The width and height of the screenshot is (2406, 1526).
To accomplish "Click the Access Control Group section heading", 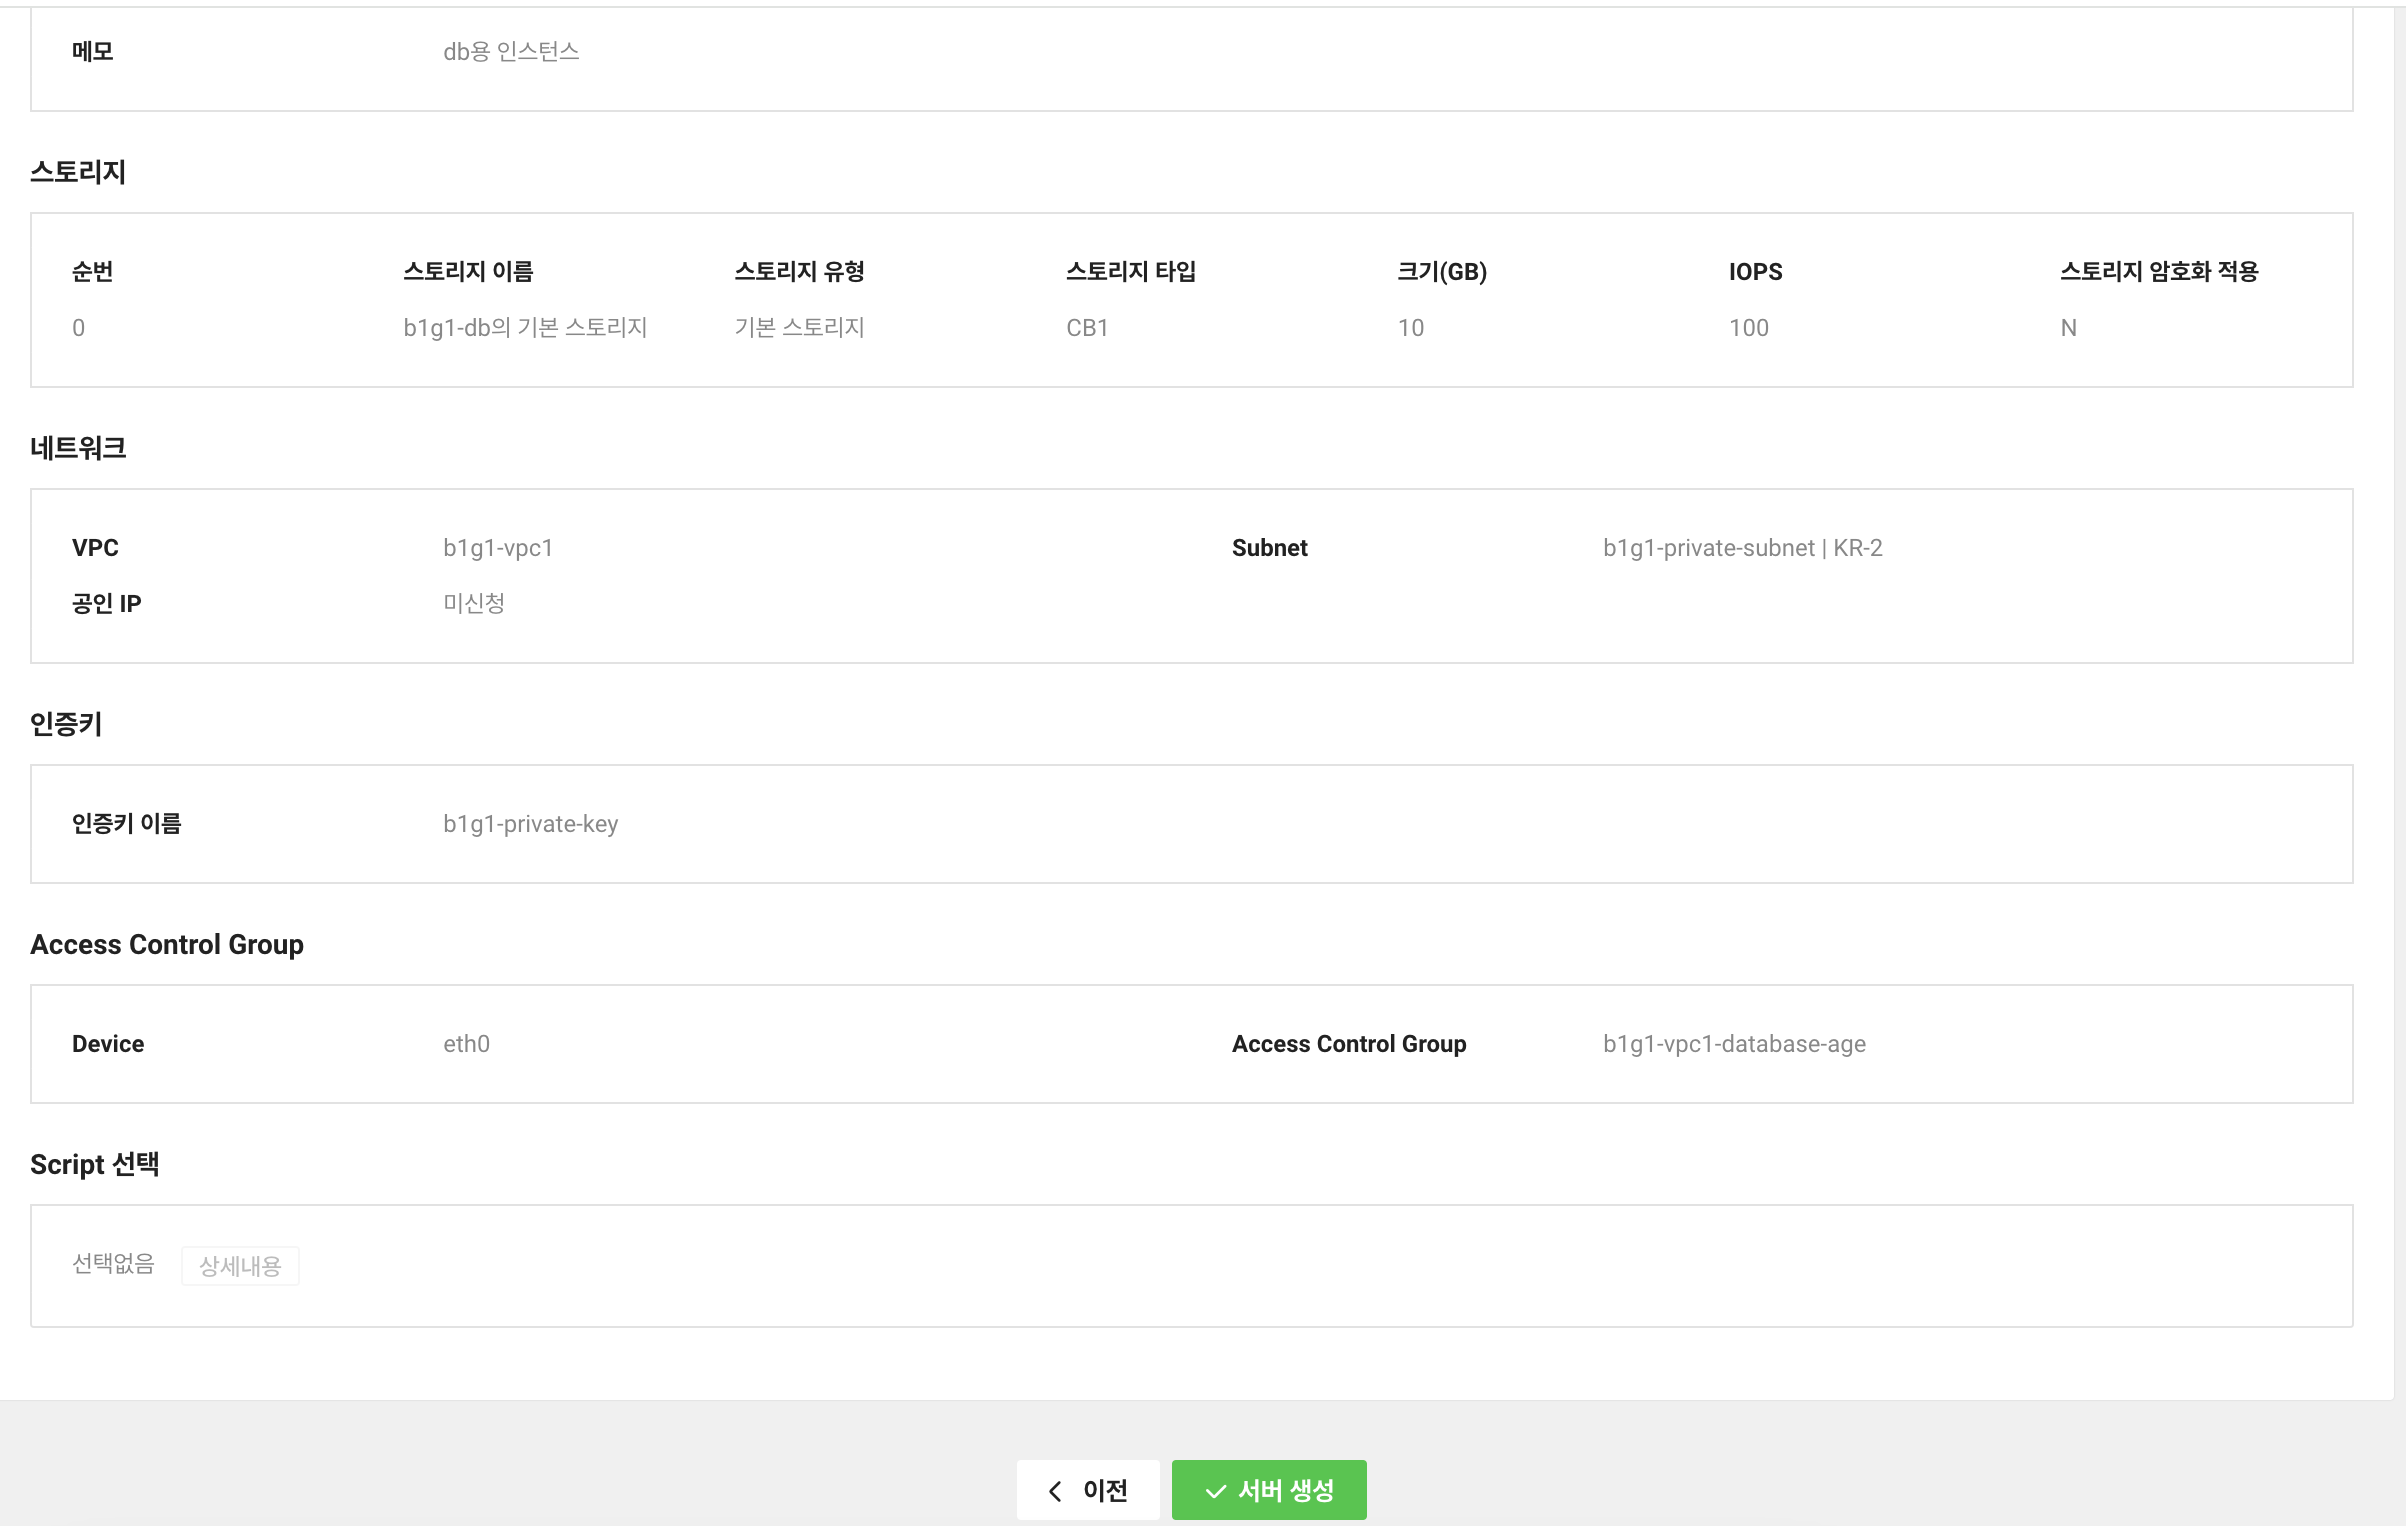I will [x=167, y=944].
